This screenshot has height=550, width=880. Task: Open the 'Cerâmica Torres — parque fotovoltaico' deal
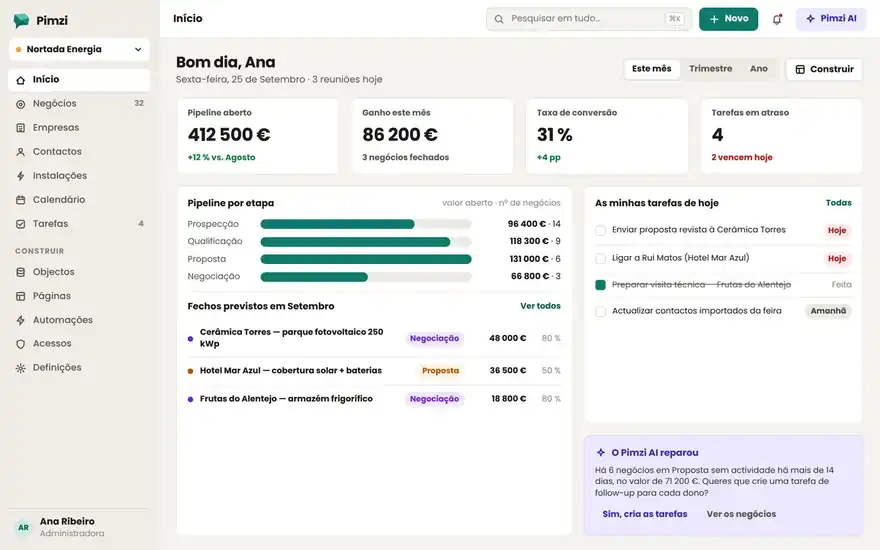tap(374, 338)
